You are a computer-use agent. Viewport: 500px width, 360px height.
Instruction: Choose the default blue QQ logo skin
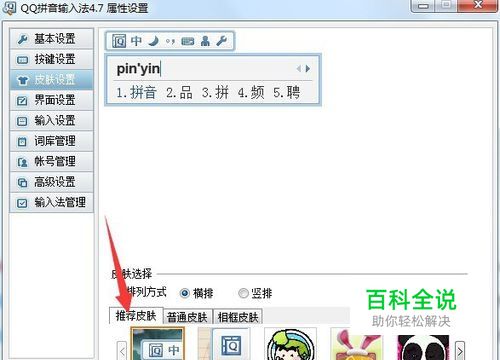point(224,343)
